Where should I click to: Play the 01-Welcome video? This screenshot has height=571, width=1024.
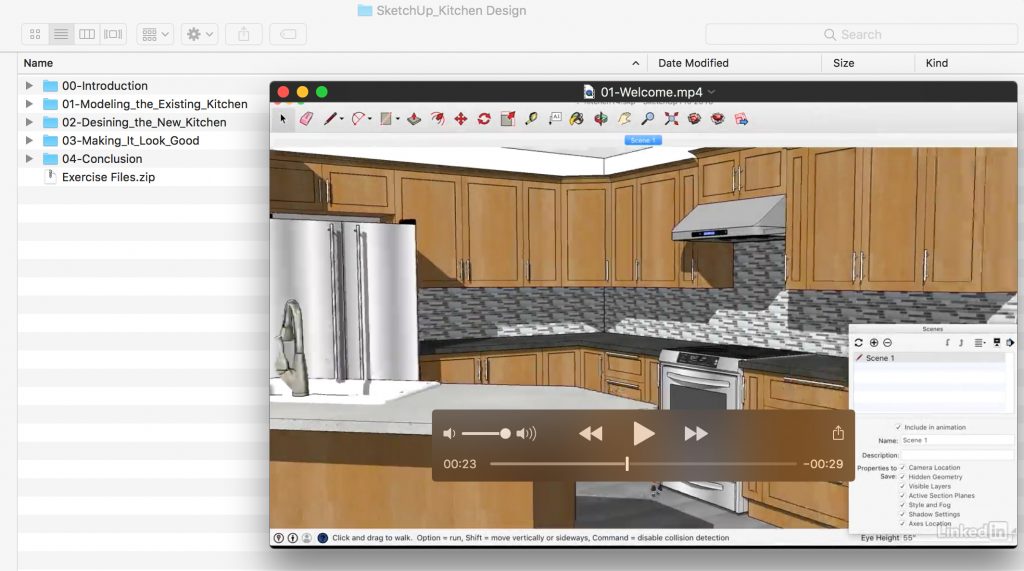point(643,434)
